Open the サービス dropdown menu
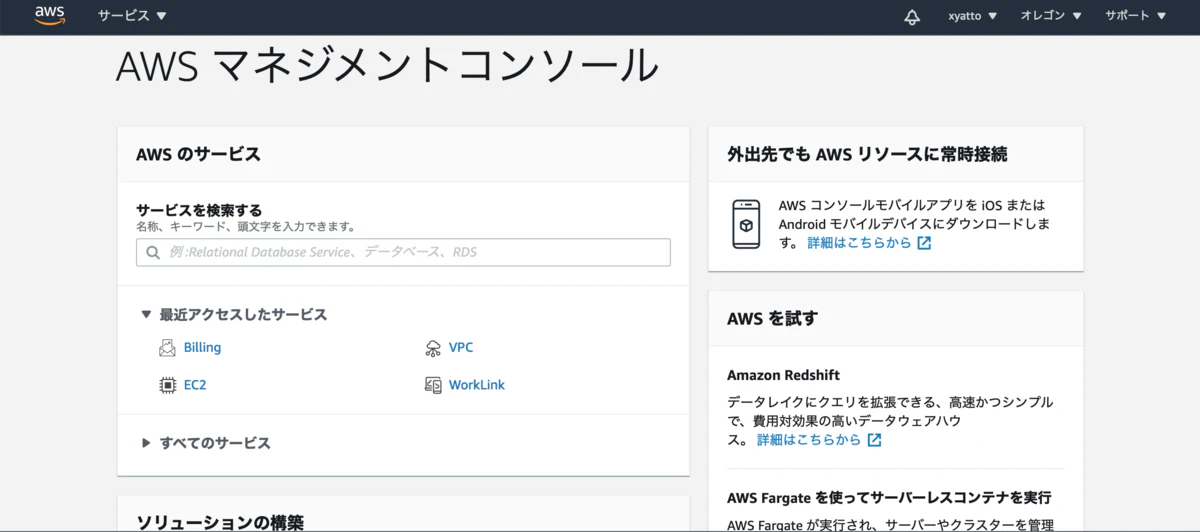 tap(132, 16)
